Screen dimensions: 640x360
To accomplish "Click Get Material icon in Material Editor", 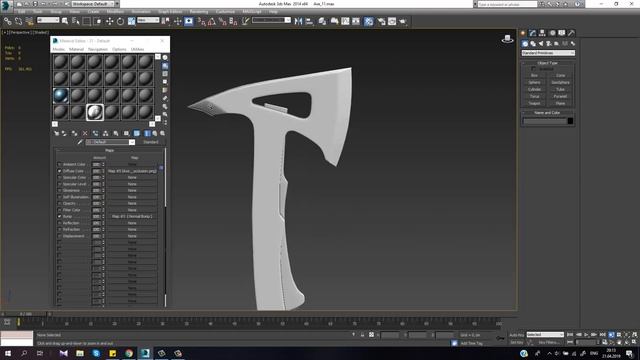I will [56, 133].
